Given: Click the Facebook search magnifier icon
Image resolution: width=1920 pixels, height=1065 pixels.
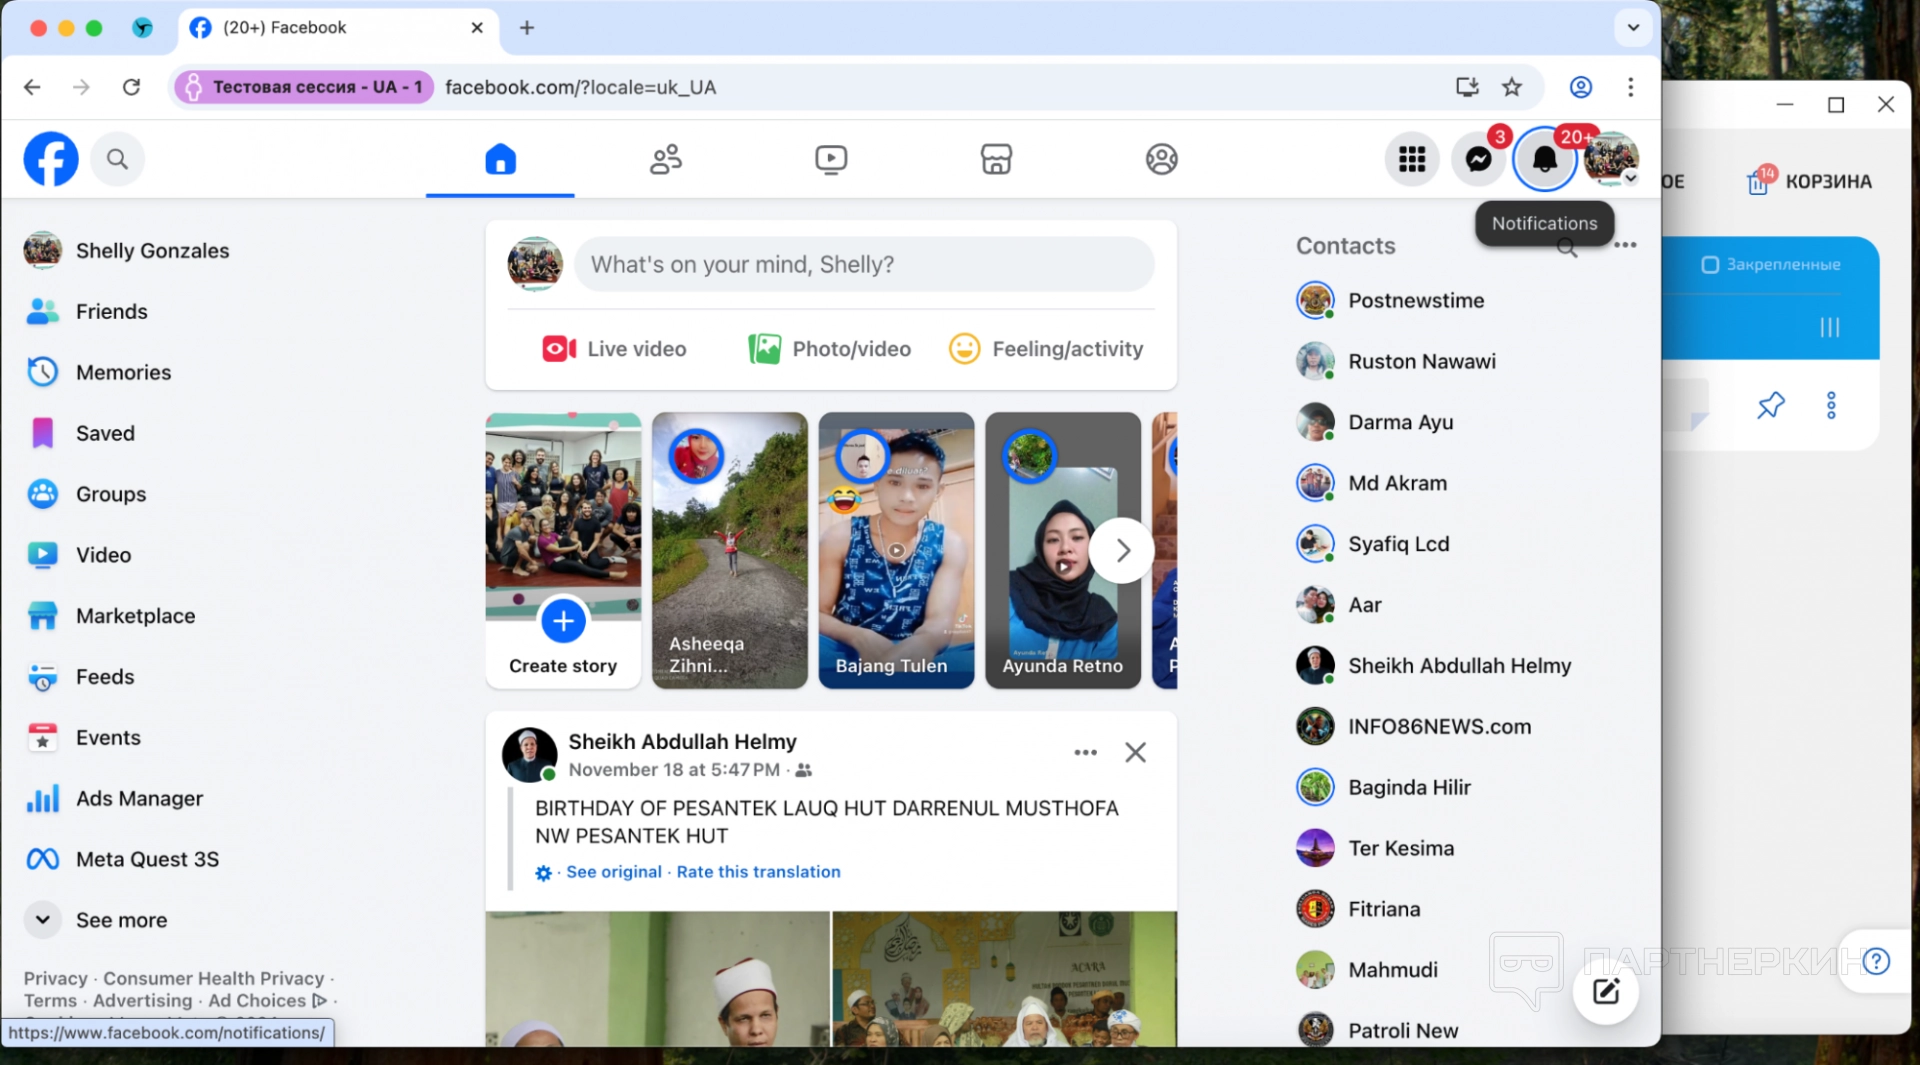Looking at the screenshot, I should pyautogui.click(x=117, y=159).
